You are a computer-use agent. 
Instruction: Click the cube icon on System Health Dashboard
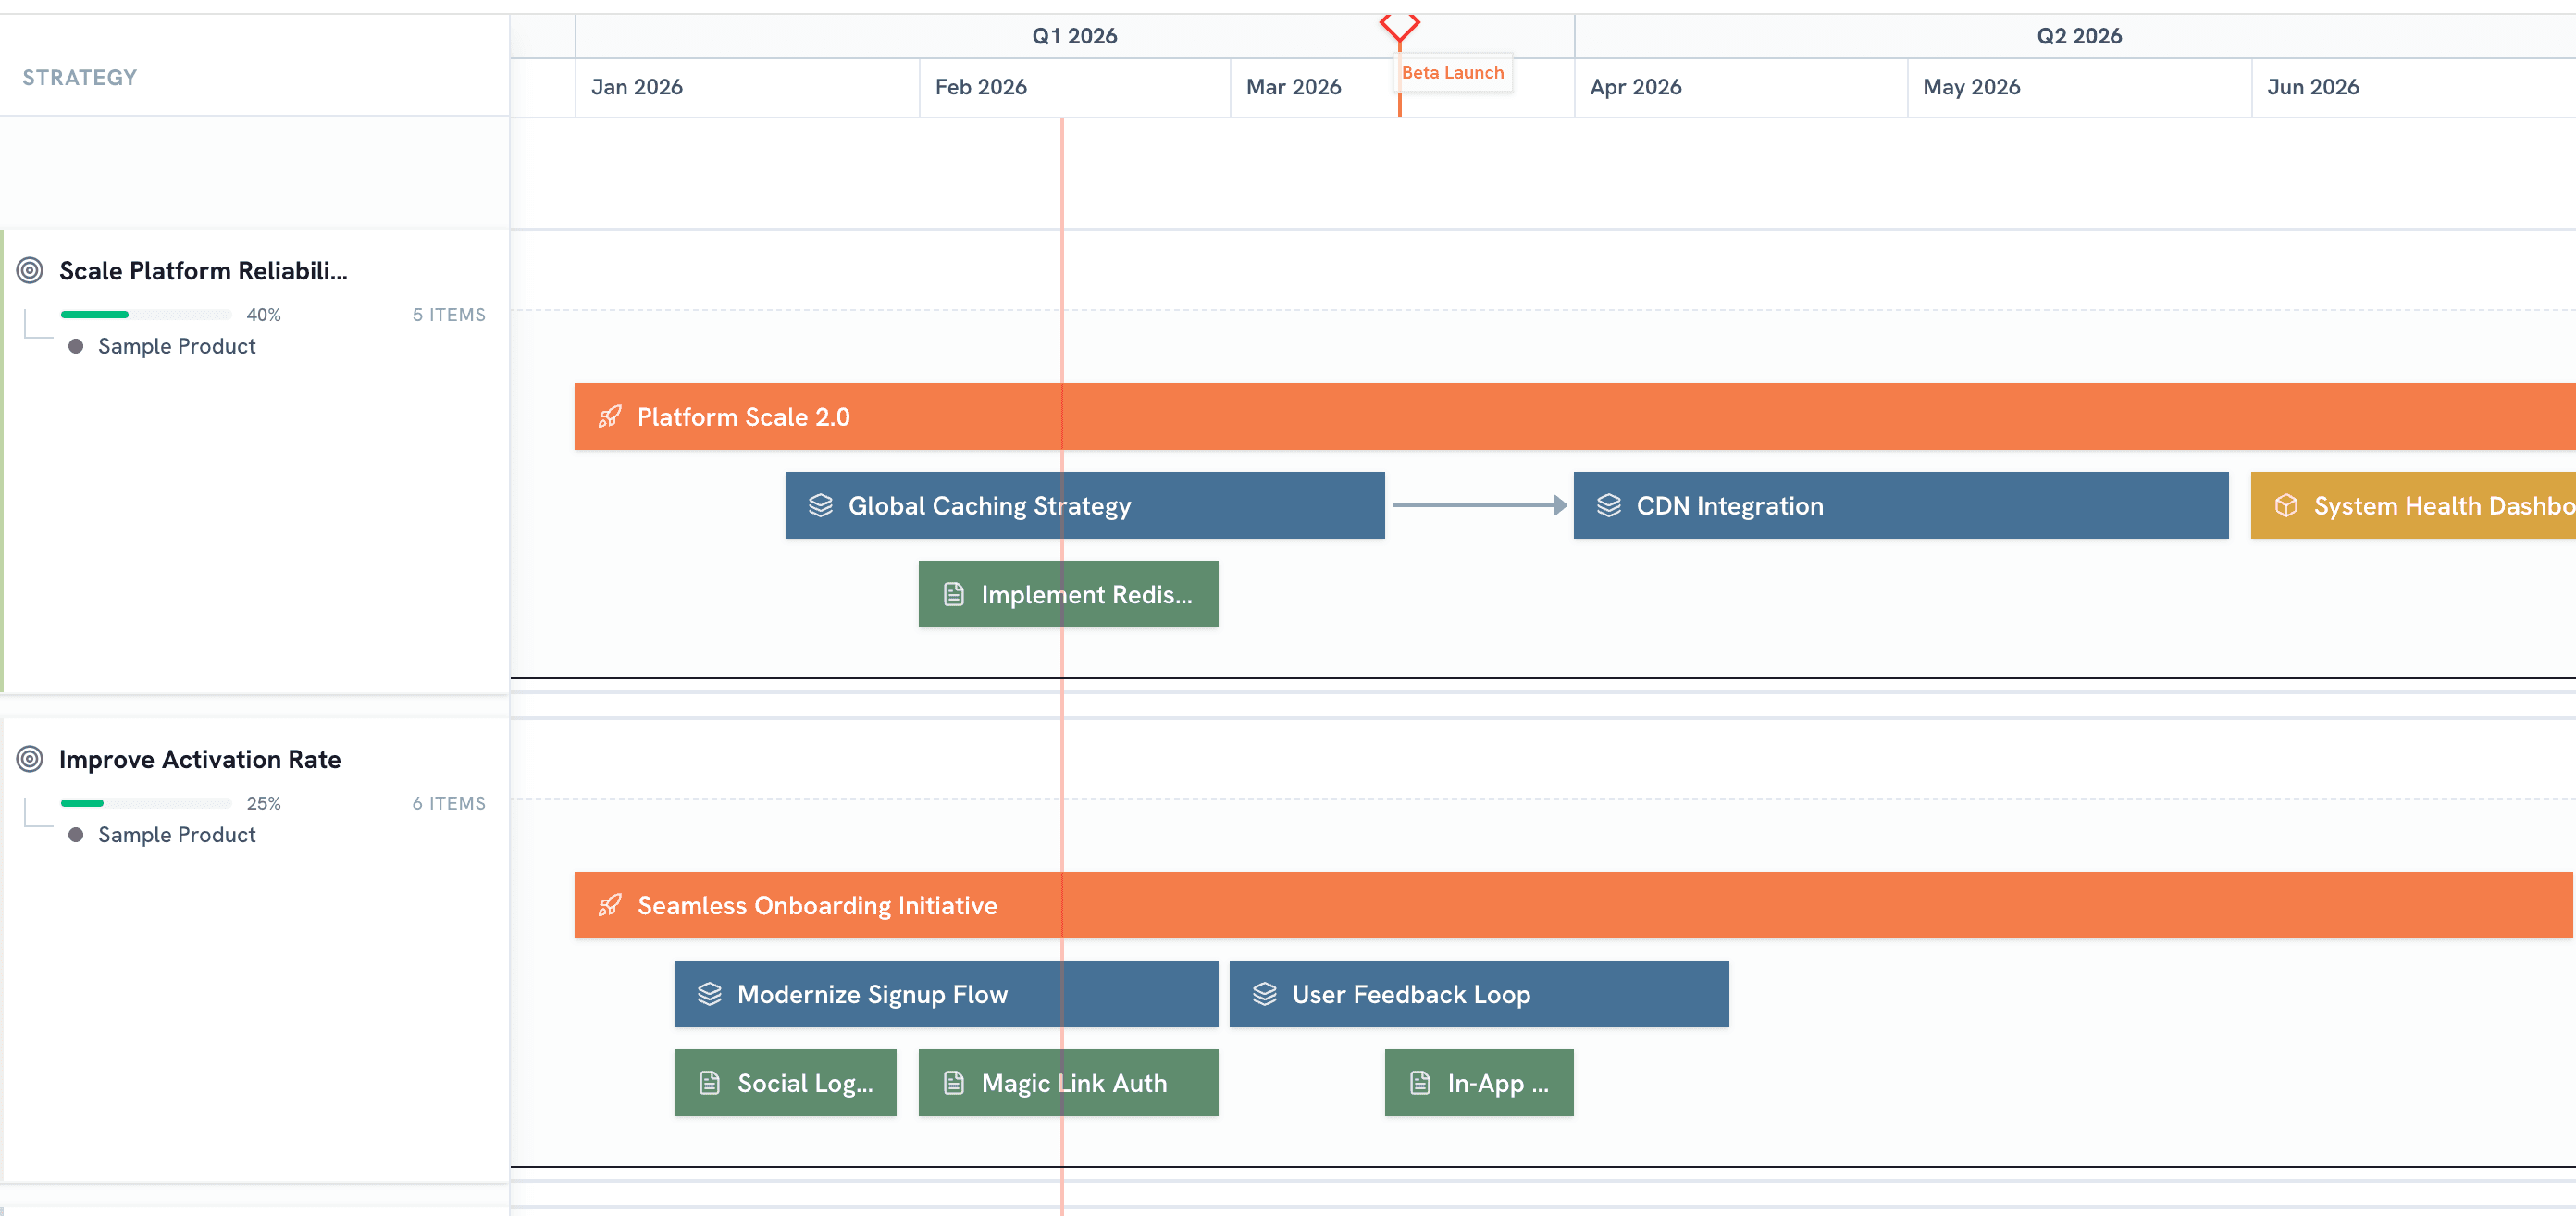point(2287,505)
